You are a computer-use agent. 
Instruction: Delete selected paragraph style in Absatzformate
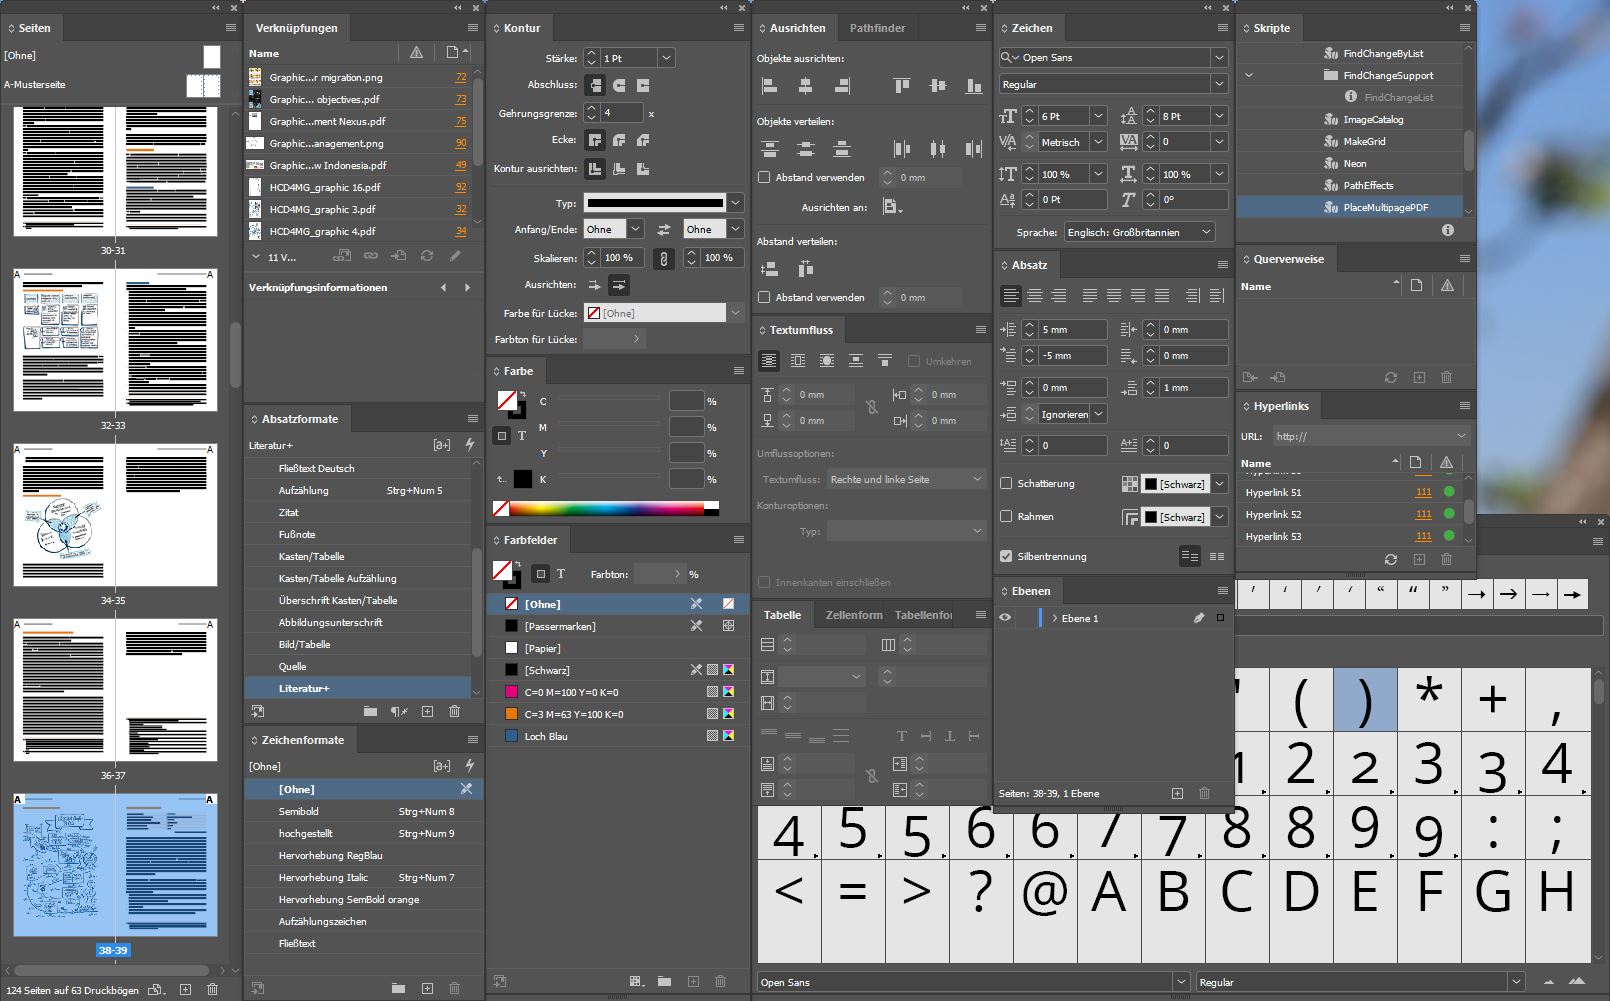coord(454,711)
